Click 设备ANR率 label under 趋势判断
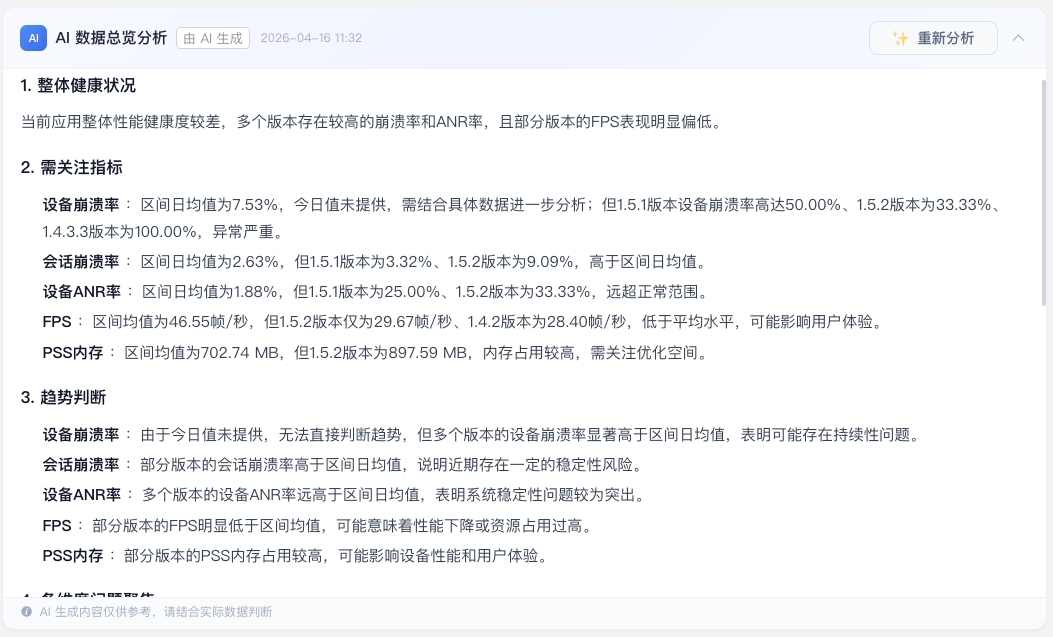The height and width of the screenshot is (637, 1053). pos(82,494)
